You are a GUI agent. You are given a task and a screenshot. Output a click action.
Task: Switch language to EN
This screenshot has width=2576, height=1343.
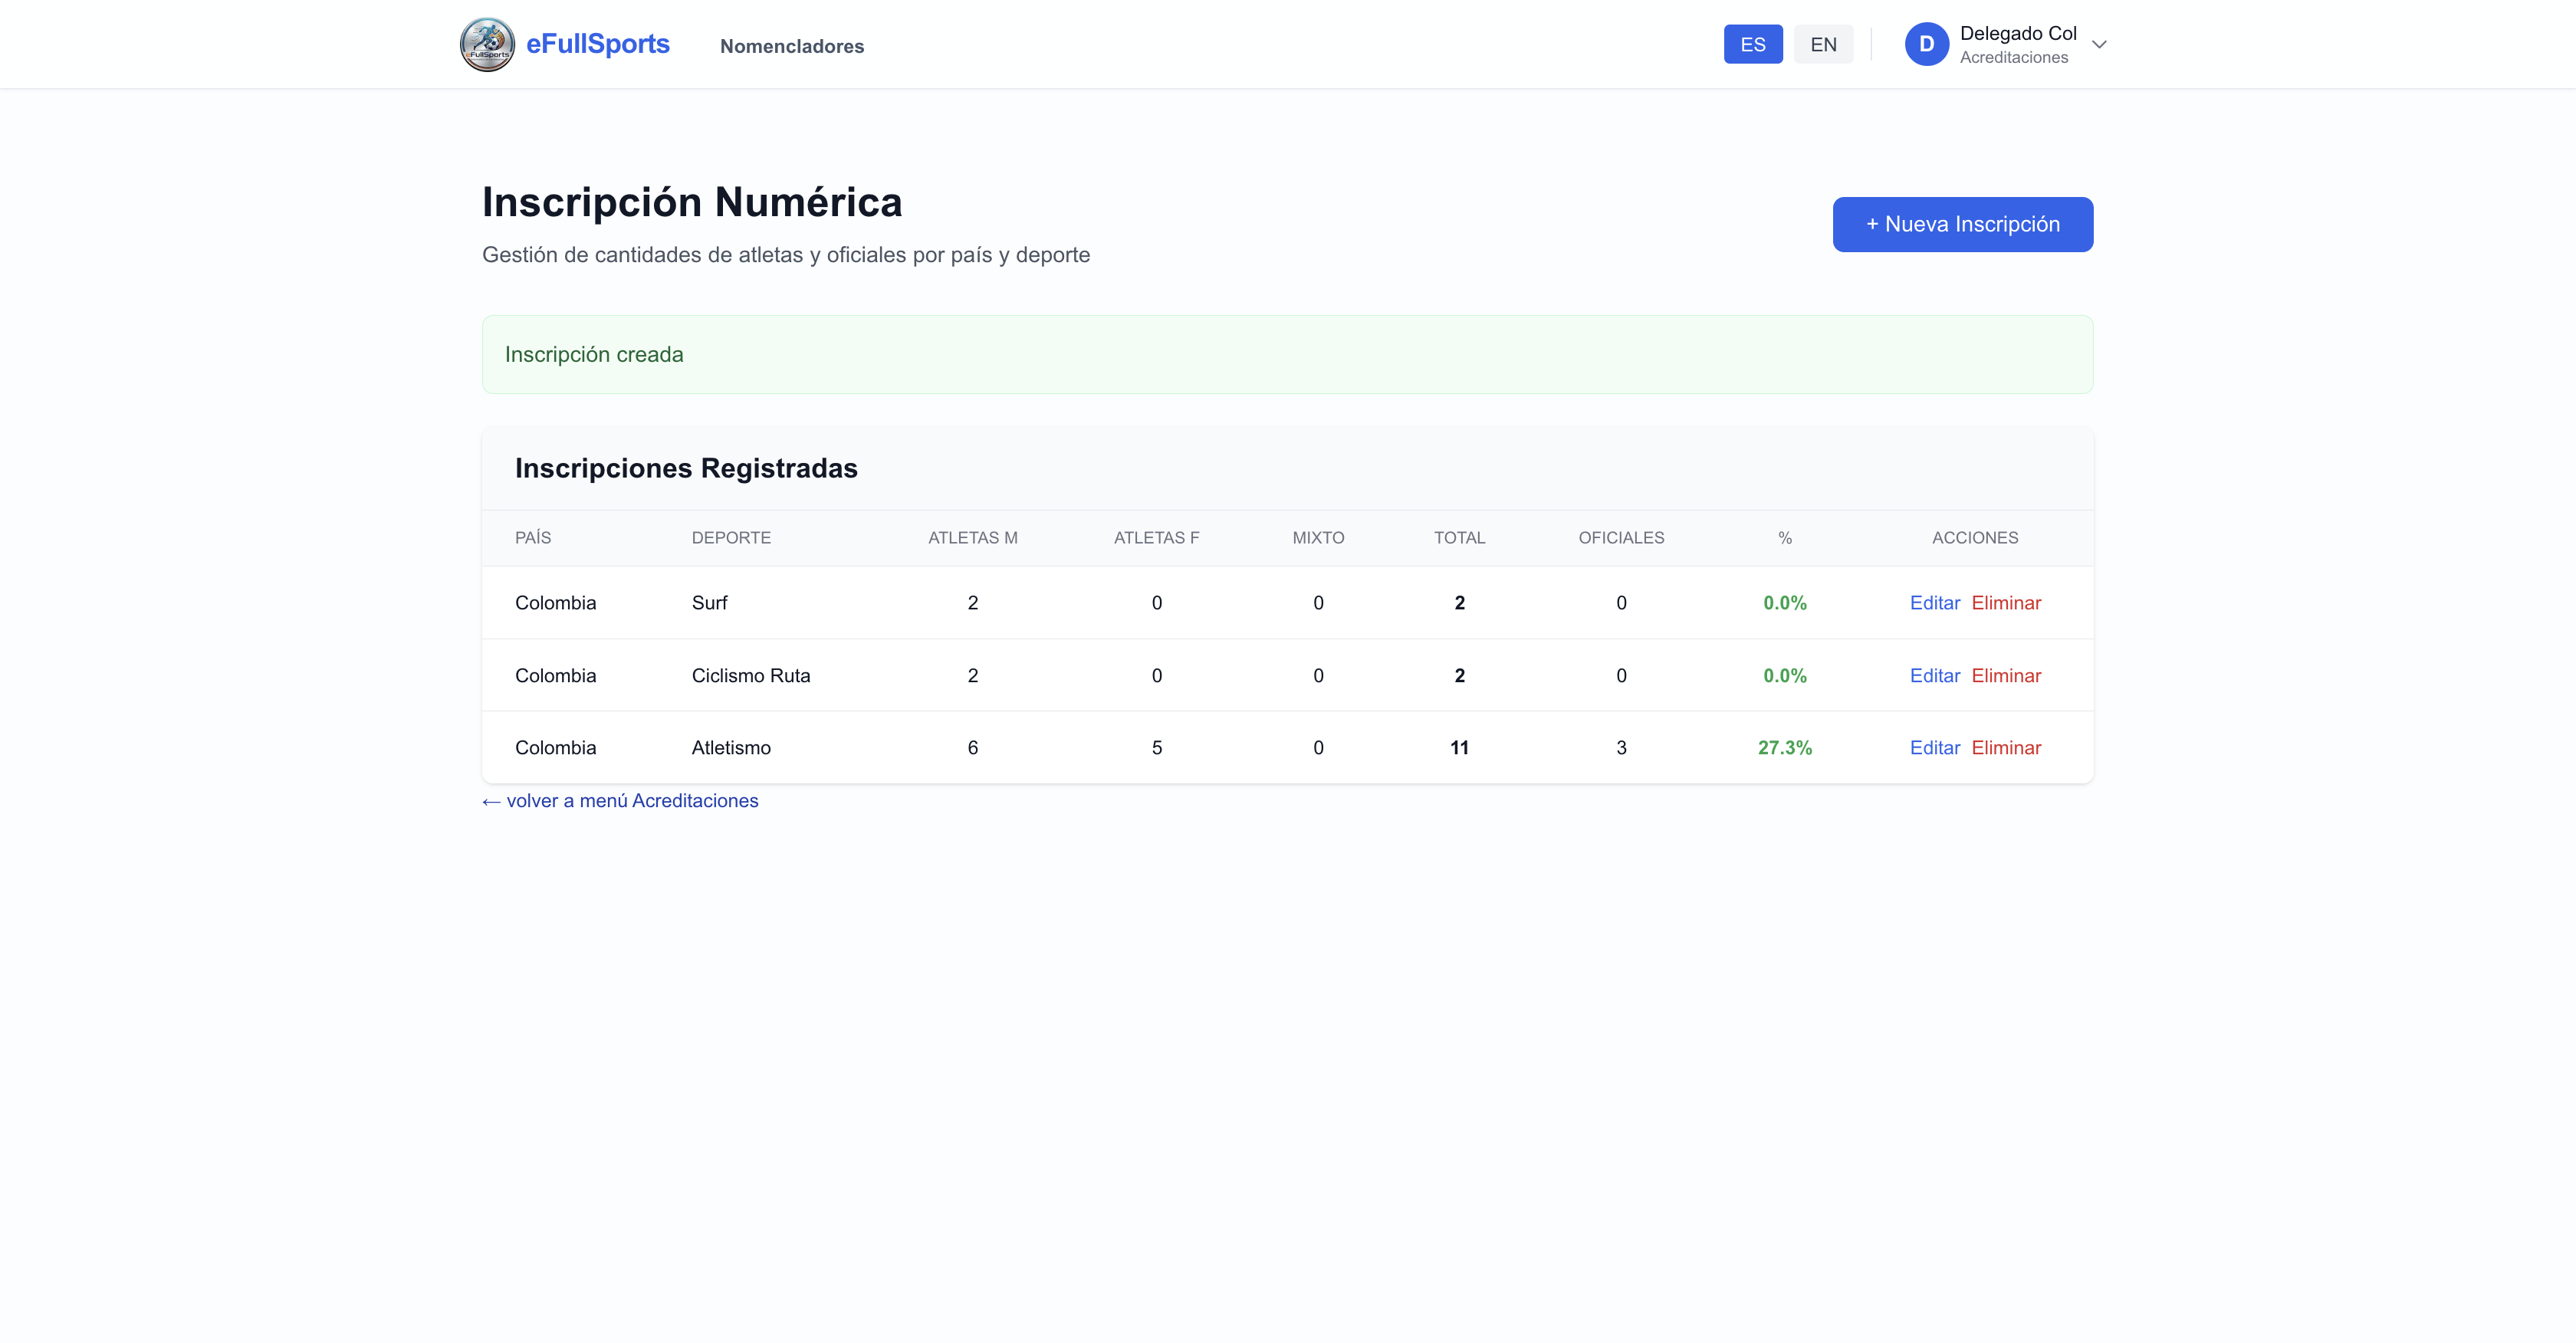(1822, 44)
